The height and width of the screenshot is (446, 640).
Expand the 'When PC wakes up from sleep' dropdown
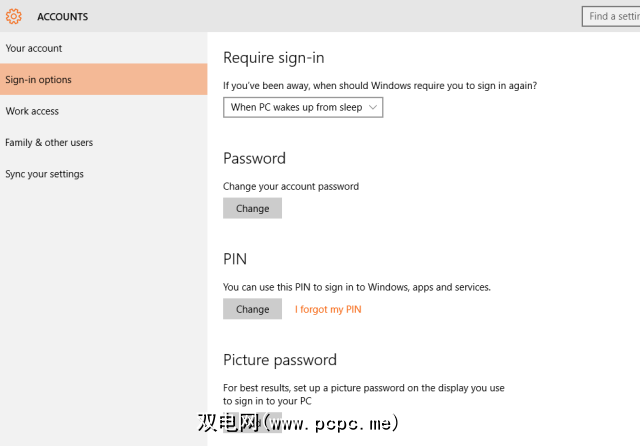coord(303,107)
